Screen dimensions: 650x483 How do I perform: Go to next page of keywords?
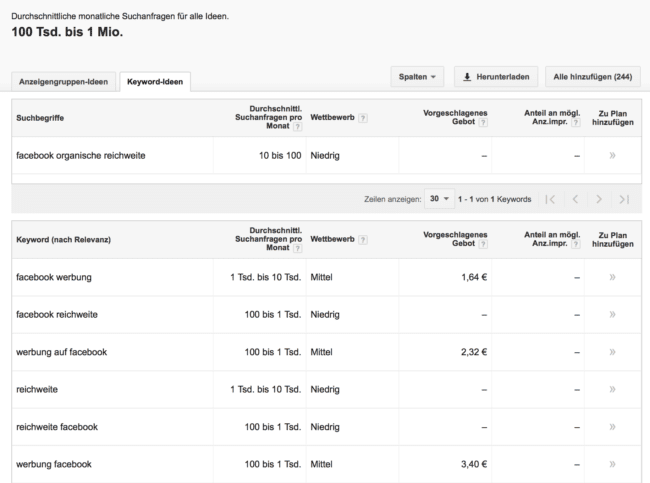click(599, 199)
